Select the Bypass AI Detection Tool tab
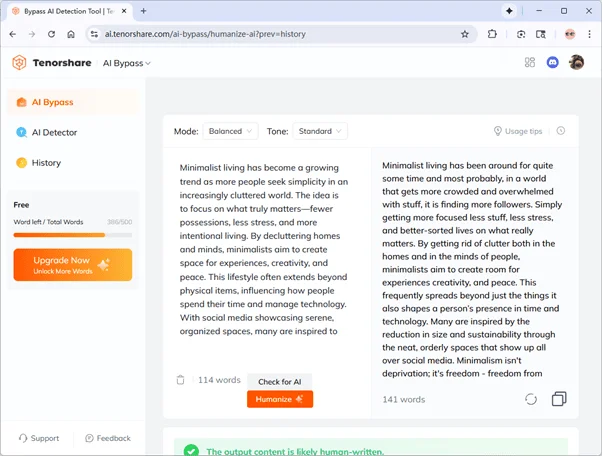The image size is (602, 456). 69,11
